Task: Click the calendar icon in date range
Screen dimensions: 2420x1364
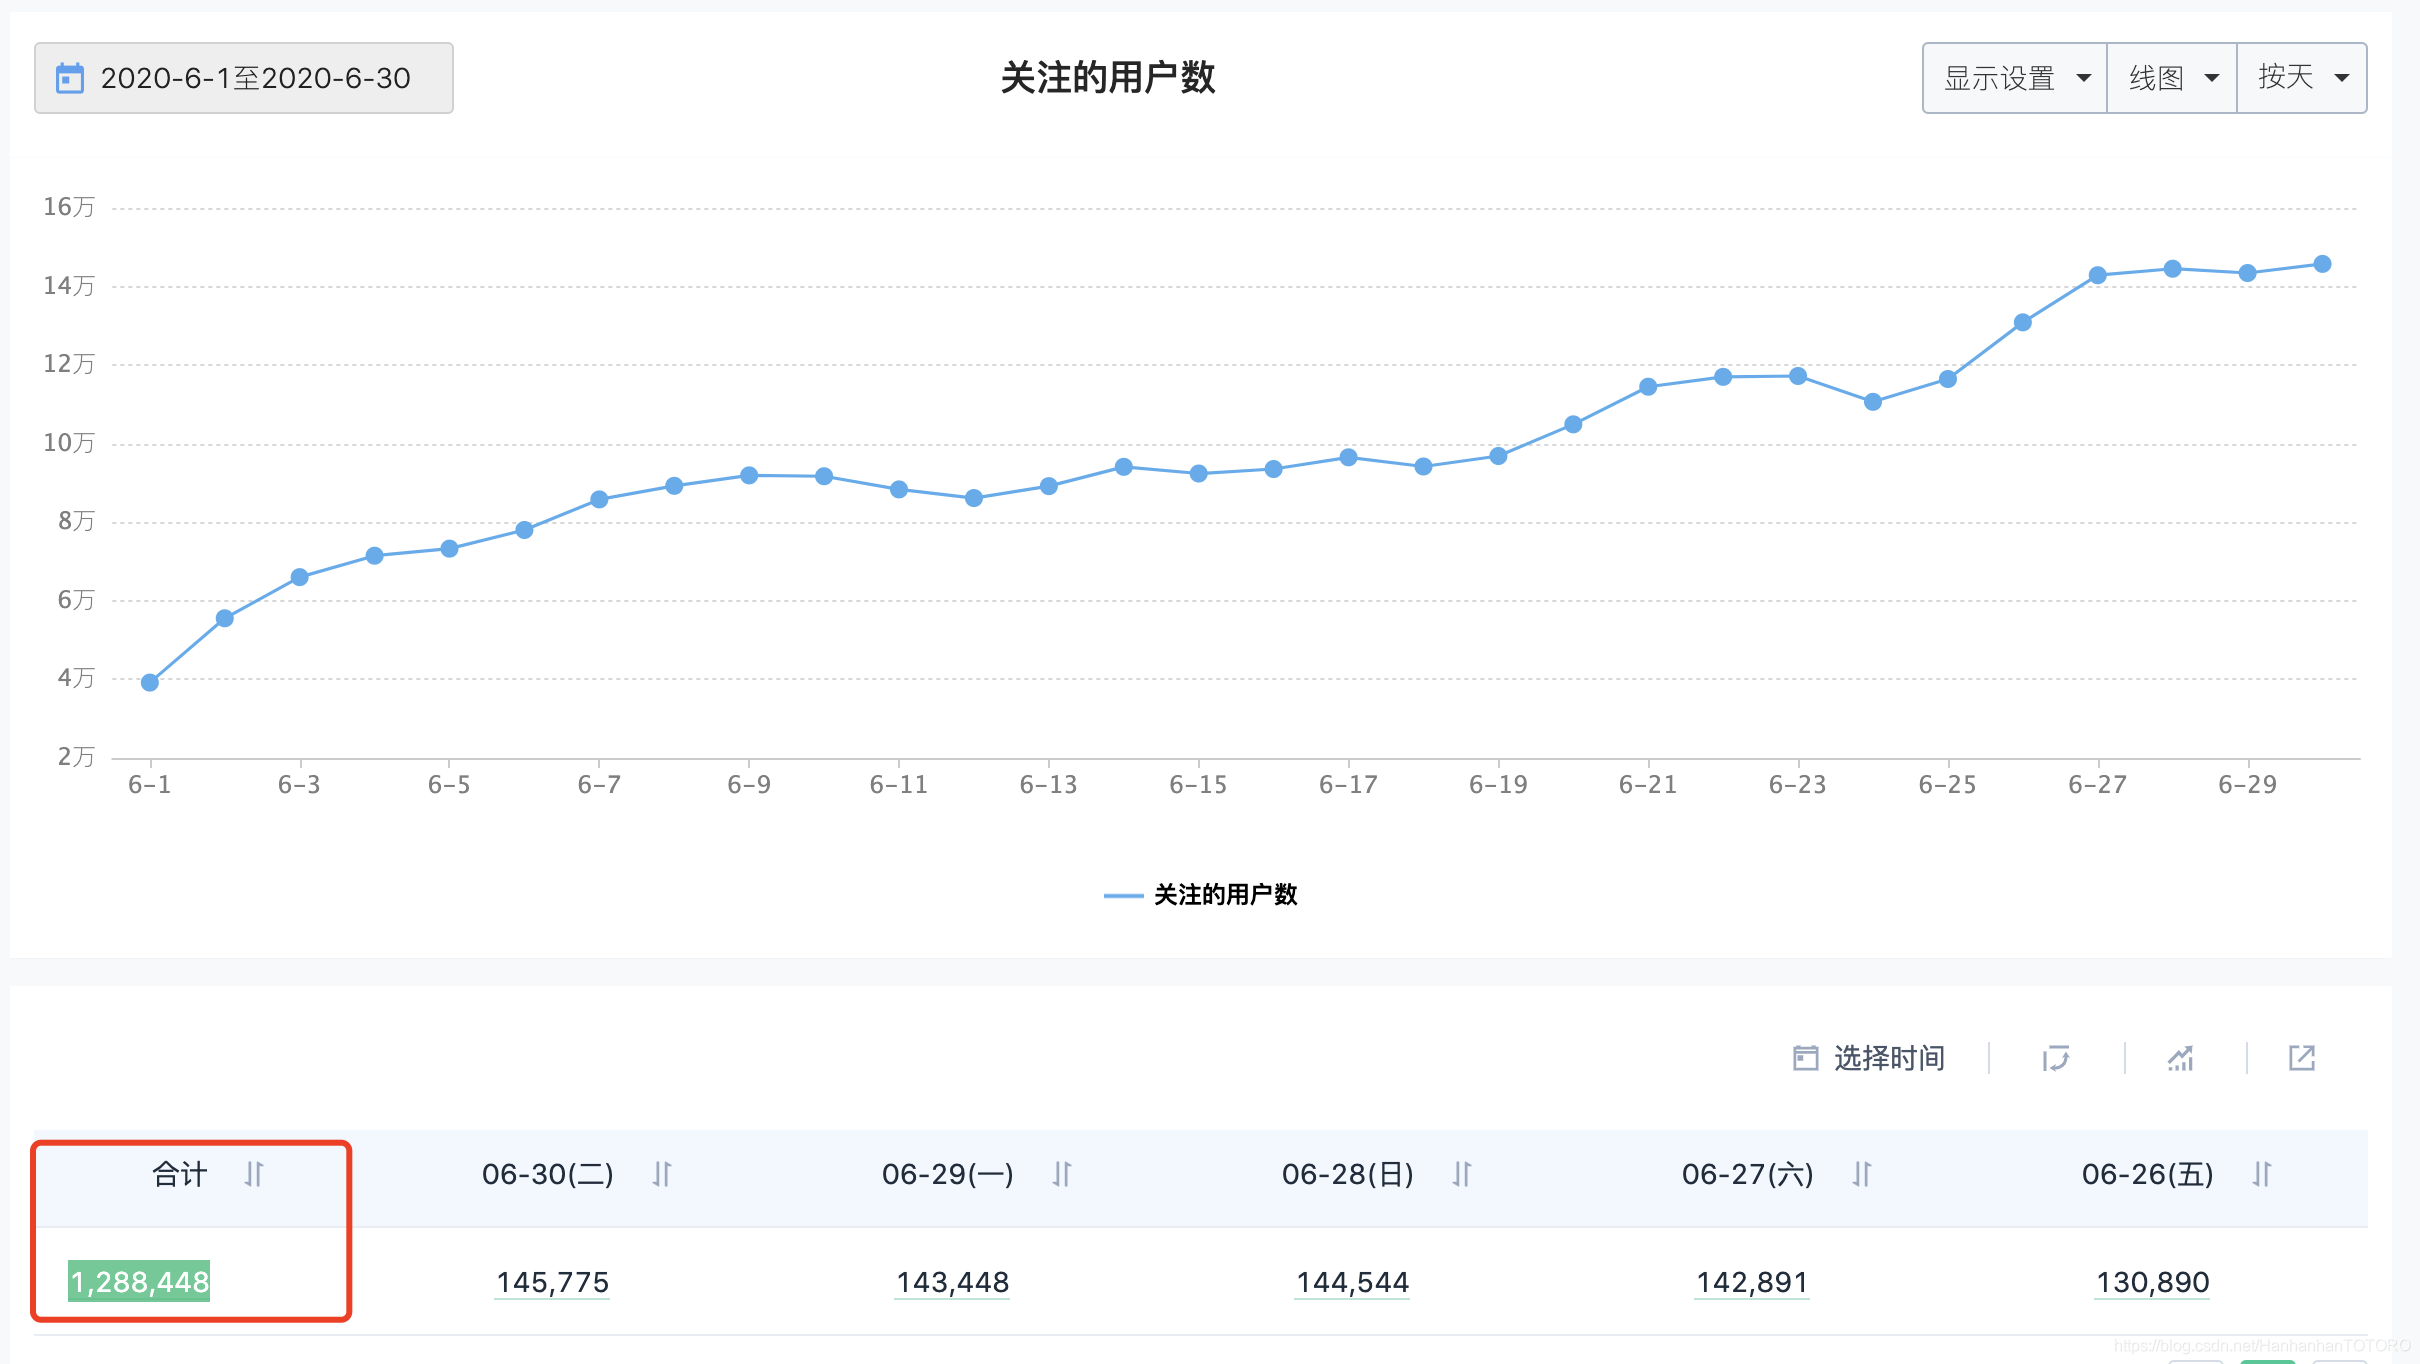Action: (x=70, y=78)
